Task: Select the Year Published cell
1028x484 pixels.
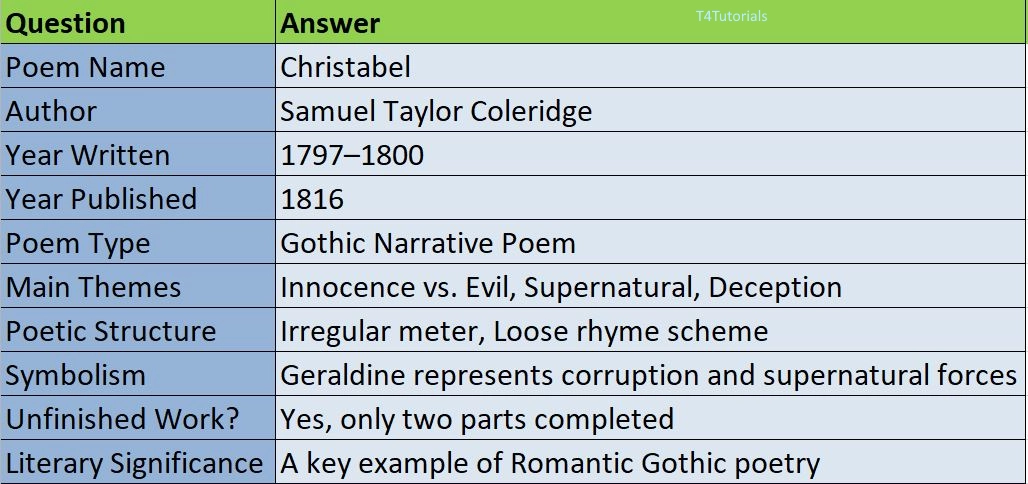Action: click(x=138, y=197)
